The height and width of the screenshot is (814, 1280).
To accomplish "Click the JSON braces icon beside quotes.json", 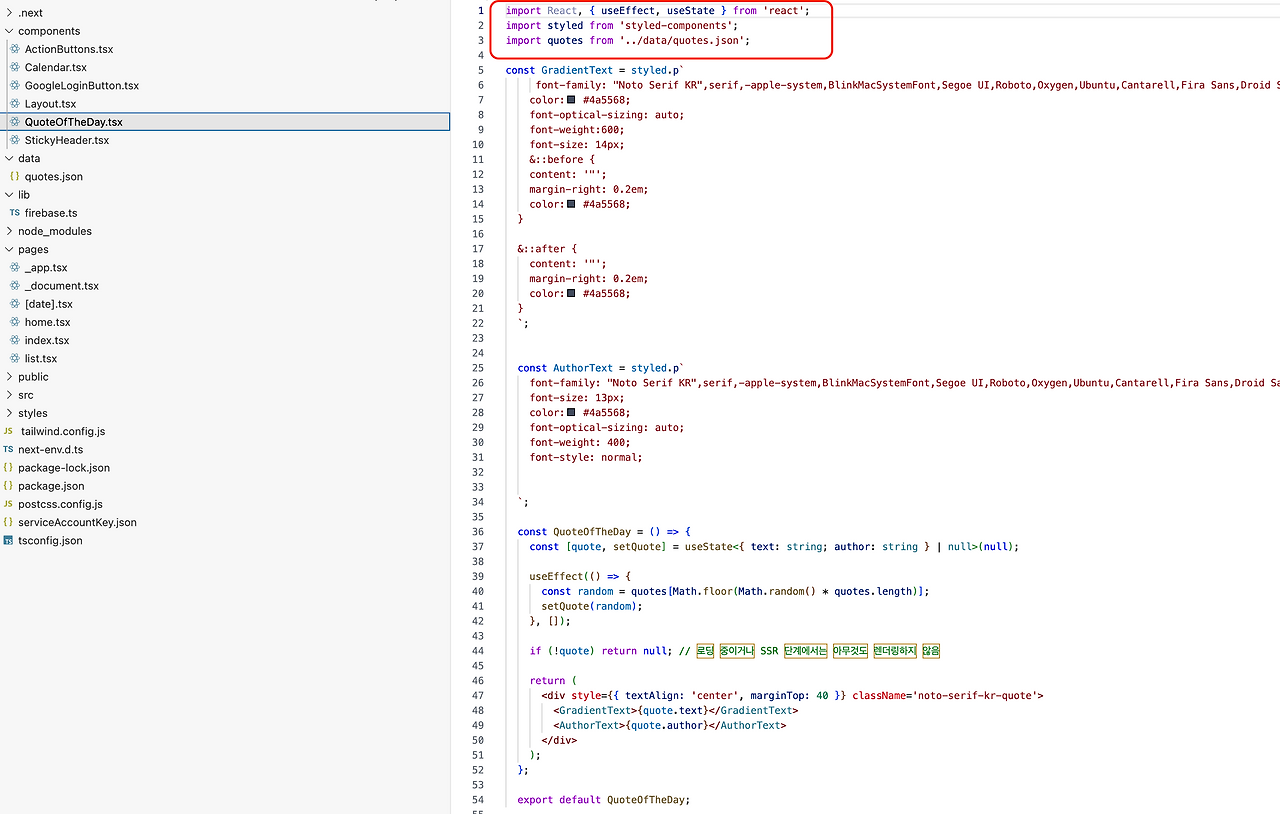I will point(15,176).
